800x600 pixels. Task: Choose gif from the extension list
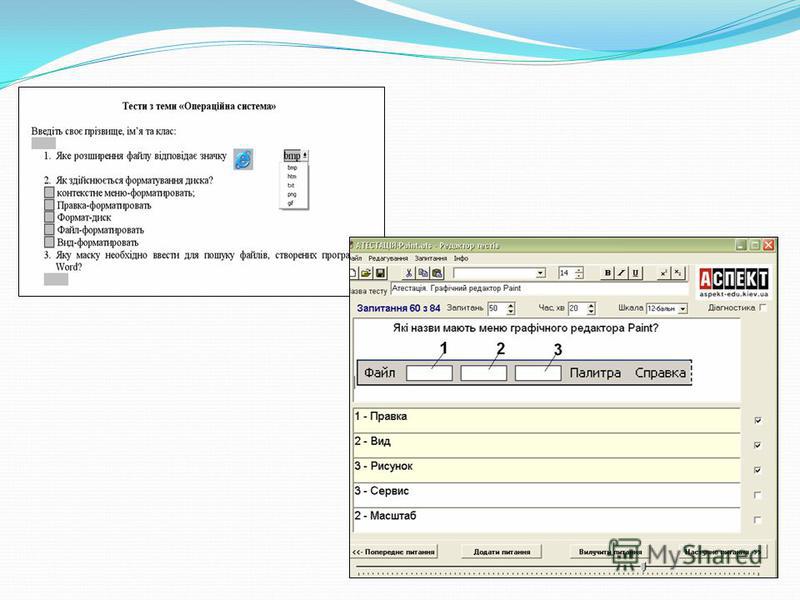pos(291,203)
